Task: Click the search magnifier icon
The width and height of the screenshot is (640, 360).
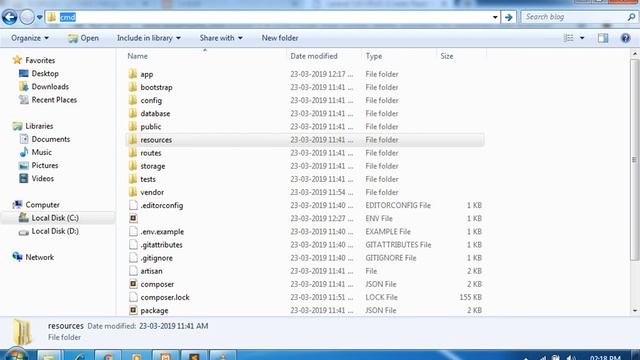Action: click(x=631, y=17)
